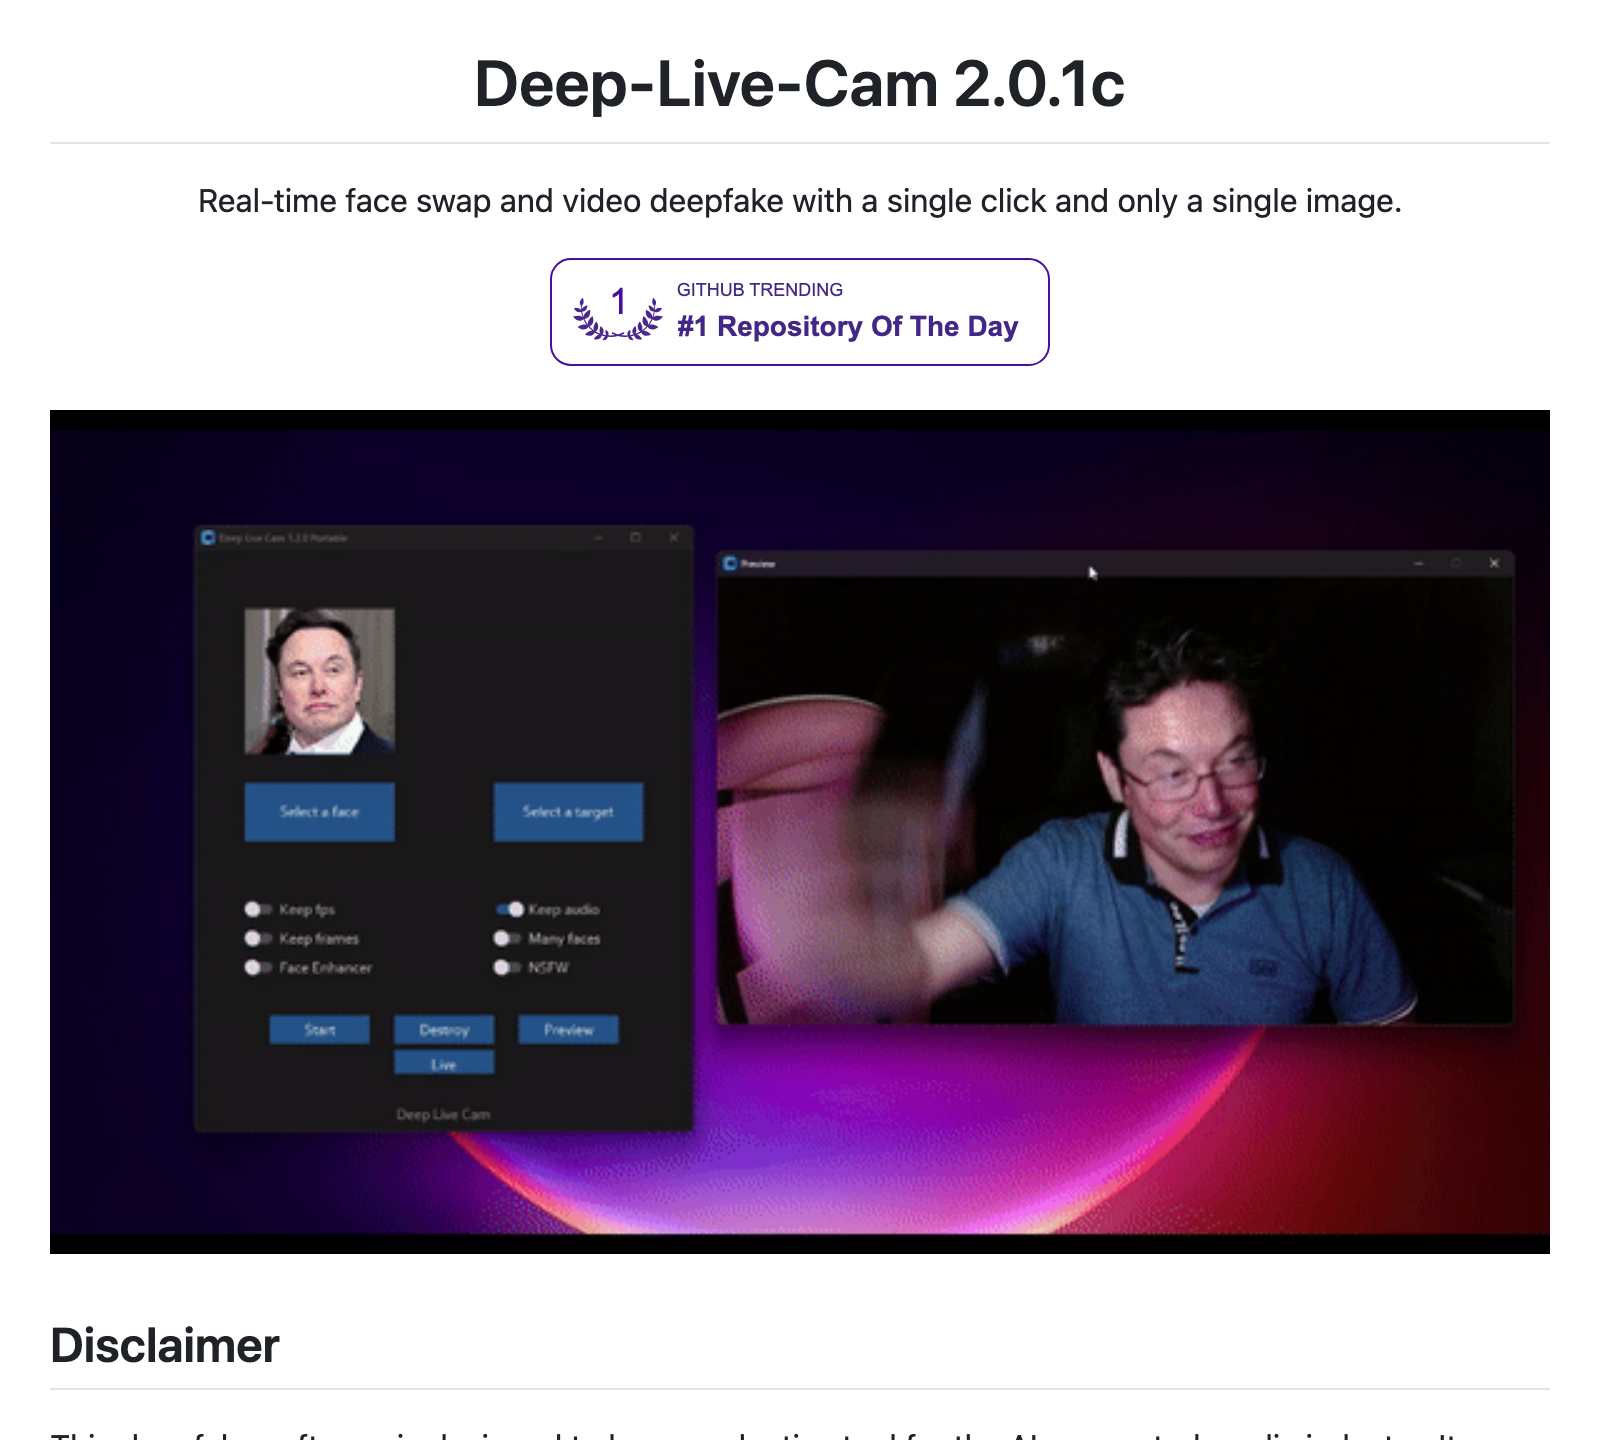The width and height of the screenshot is (1600, 1440).
Task: Click the source face thumbnail image
Action: [x=319, y=681]
